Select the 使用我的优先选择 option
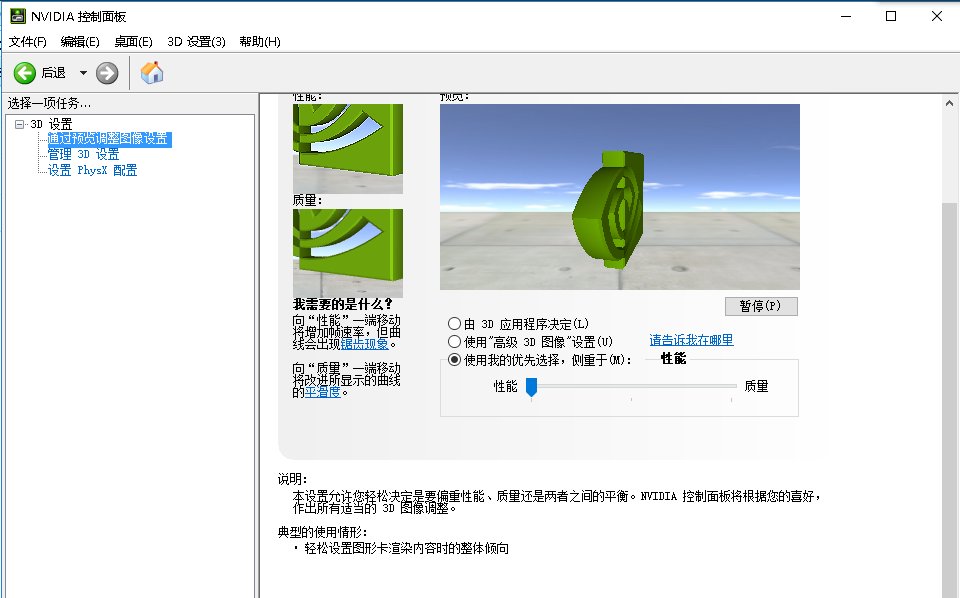 pyautogui.click(x=455, y=359)
